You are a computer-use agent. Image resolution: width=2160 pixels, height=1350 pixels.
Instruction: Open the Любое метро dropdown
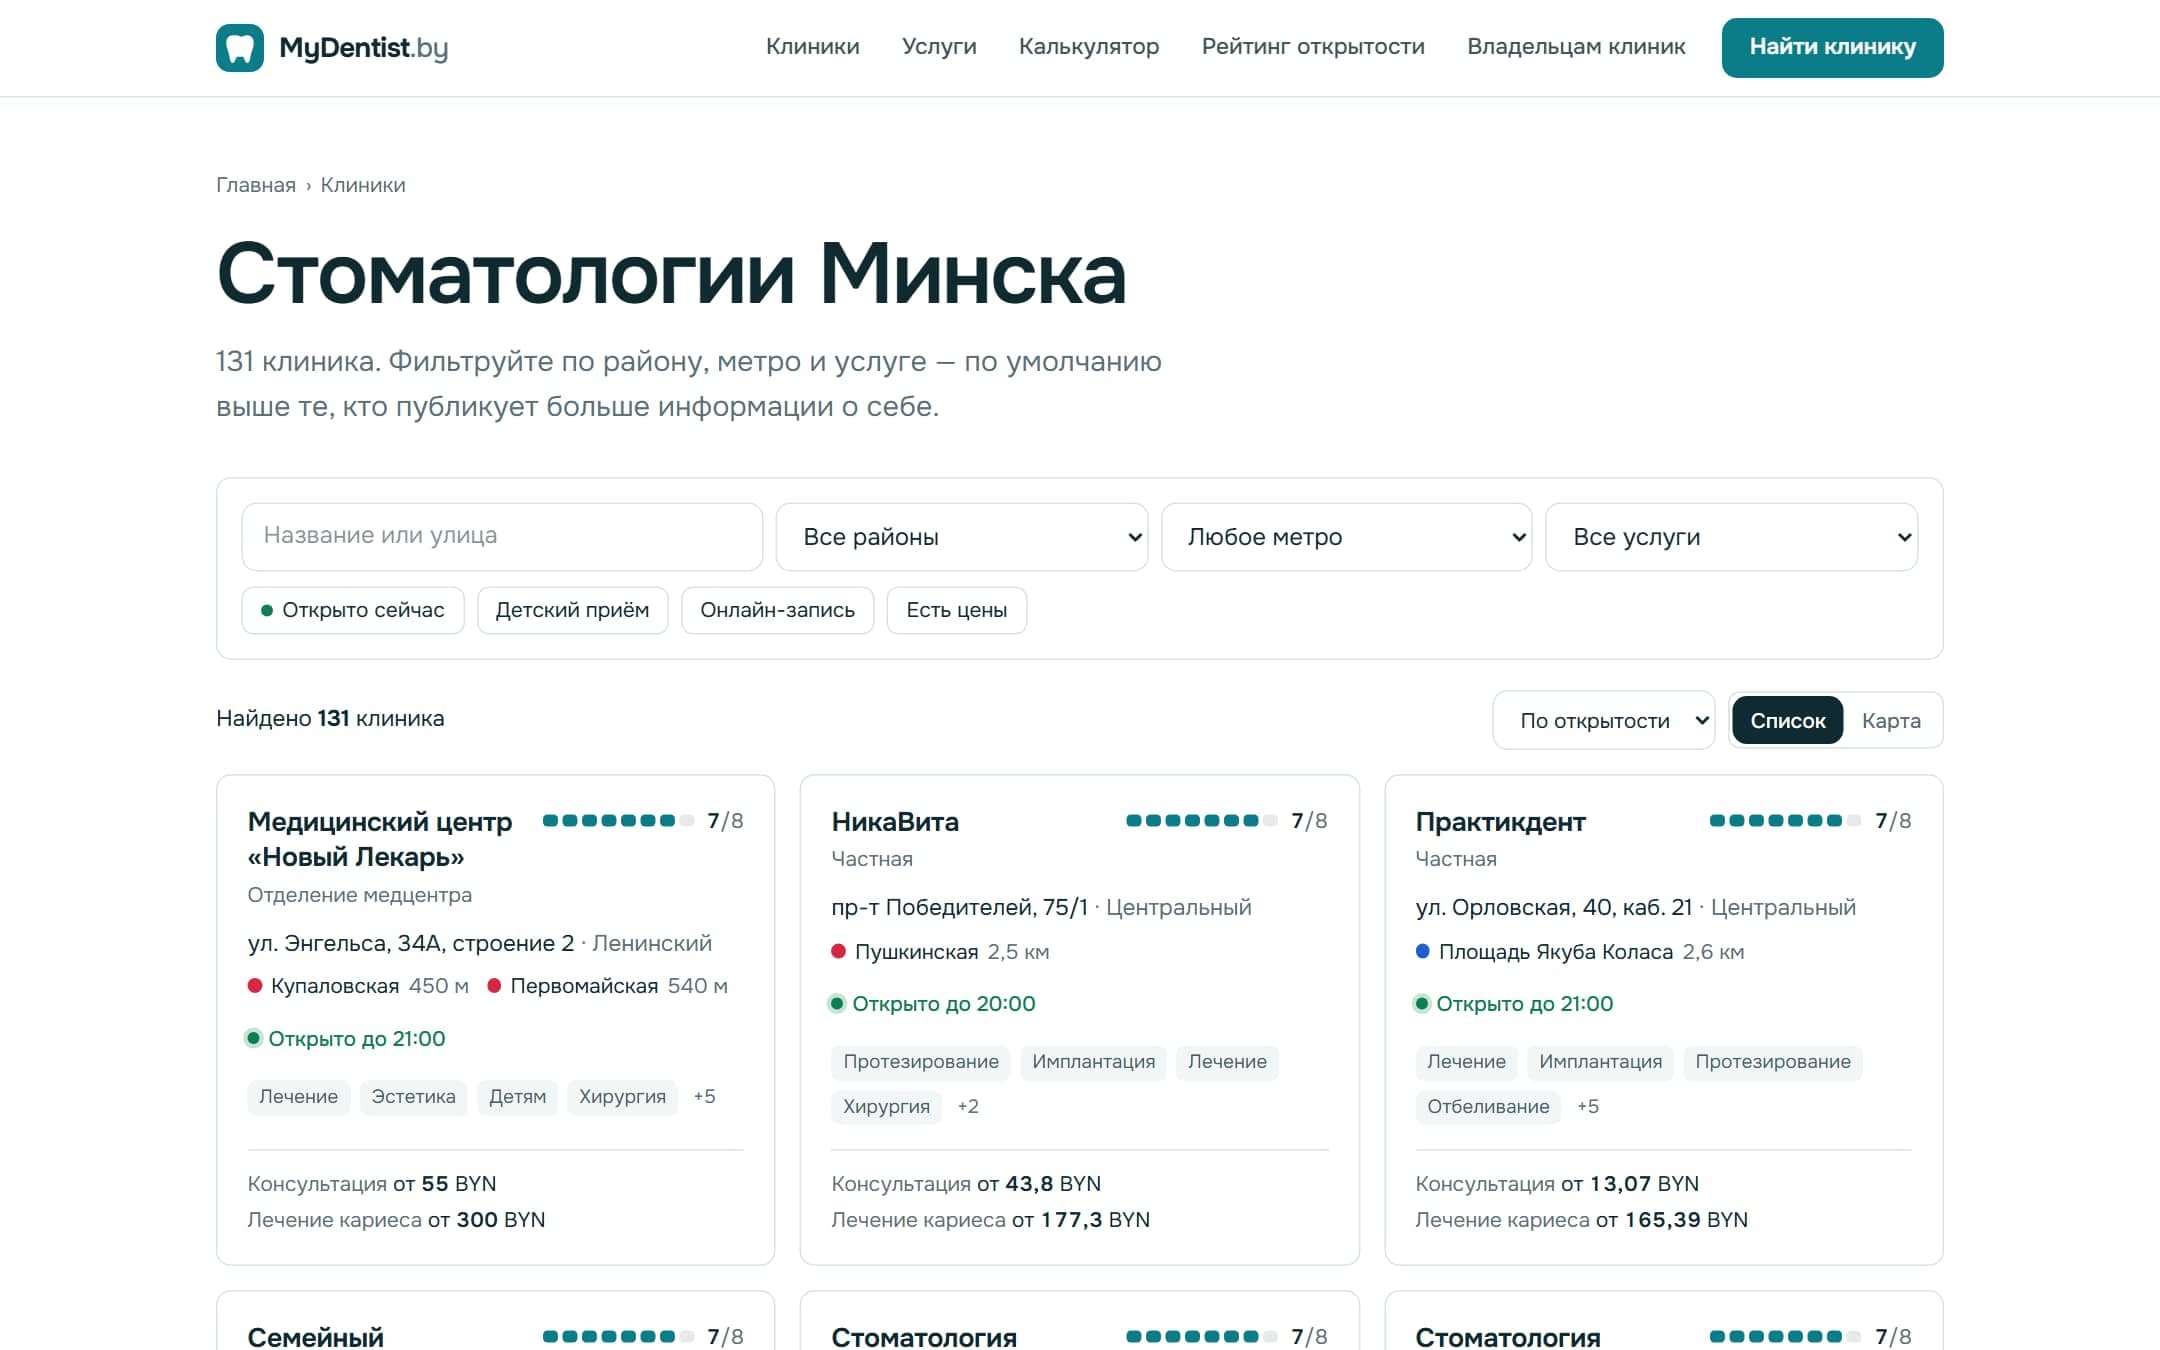point(1347,537)
